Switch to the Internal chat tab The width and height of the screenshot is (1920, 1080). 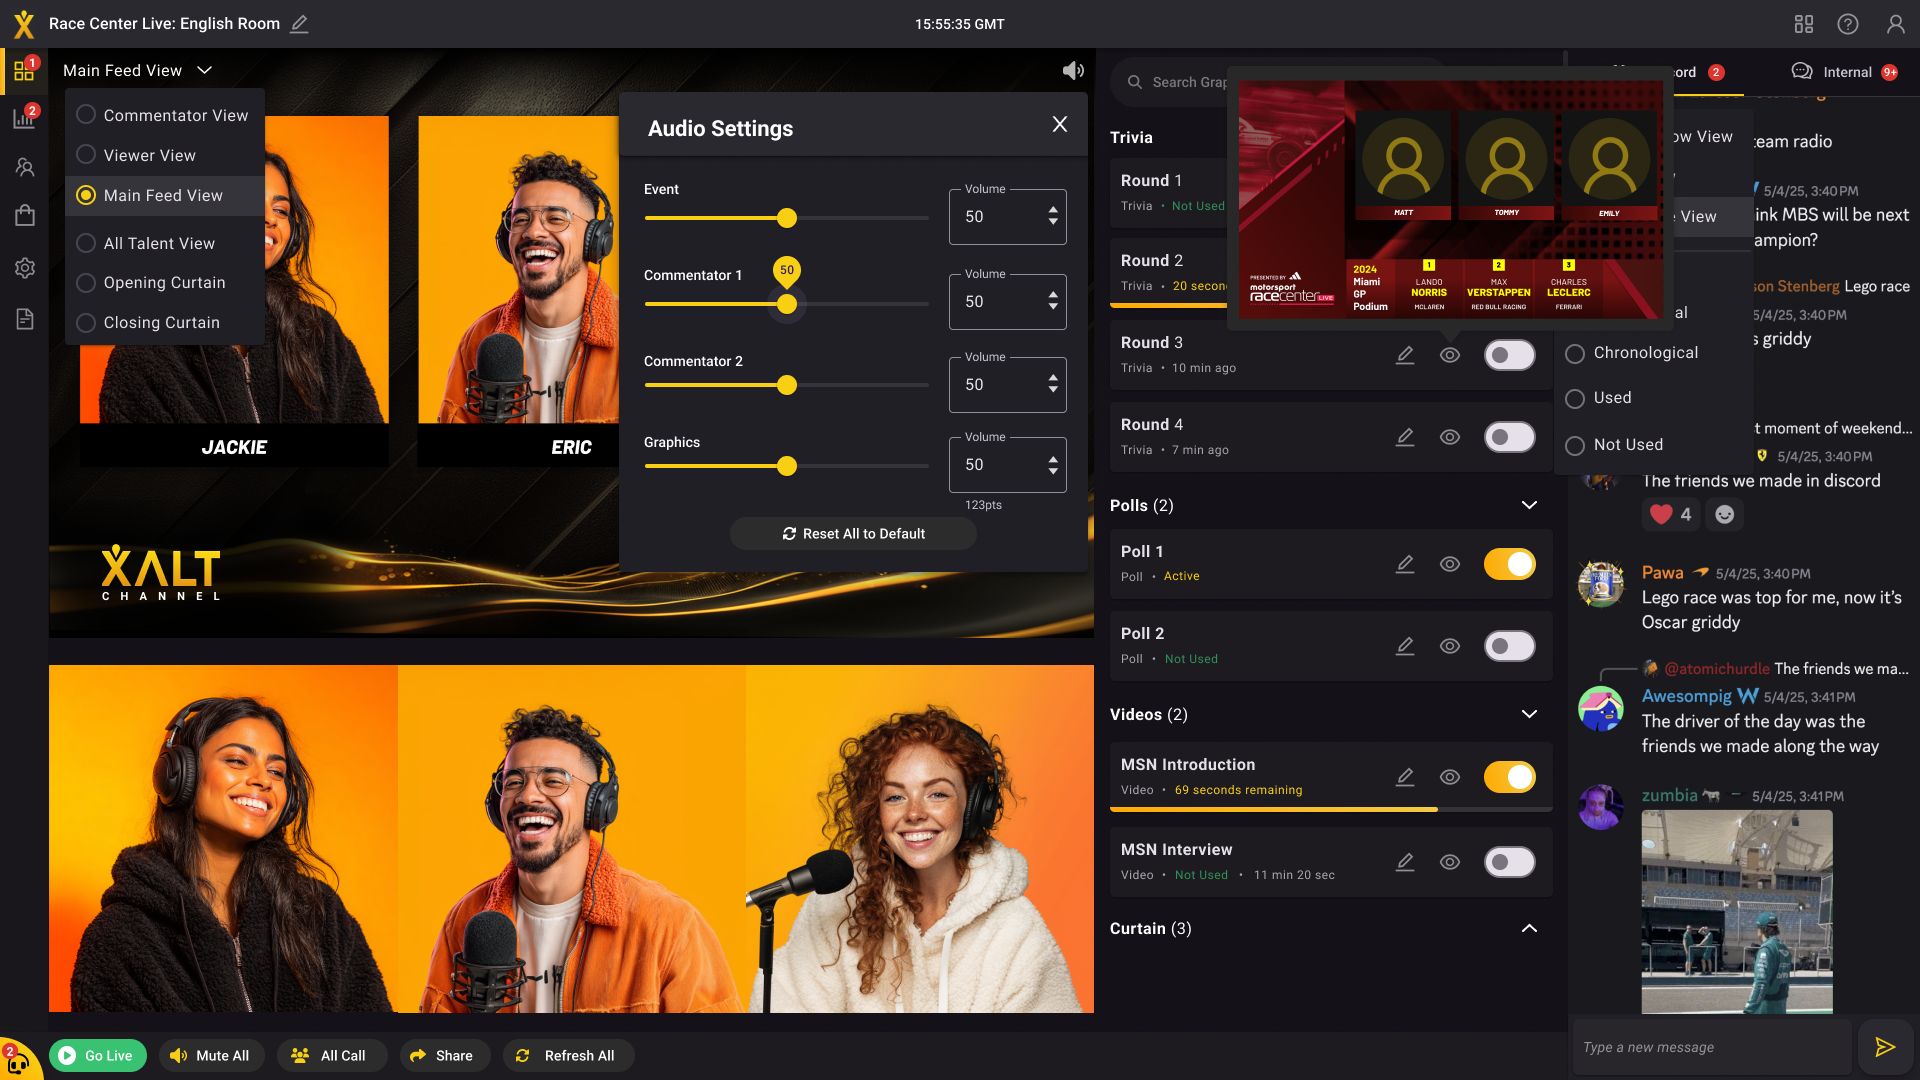click(x=1845, y=72)
